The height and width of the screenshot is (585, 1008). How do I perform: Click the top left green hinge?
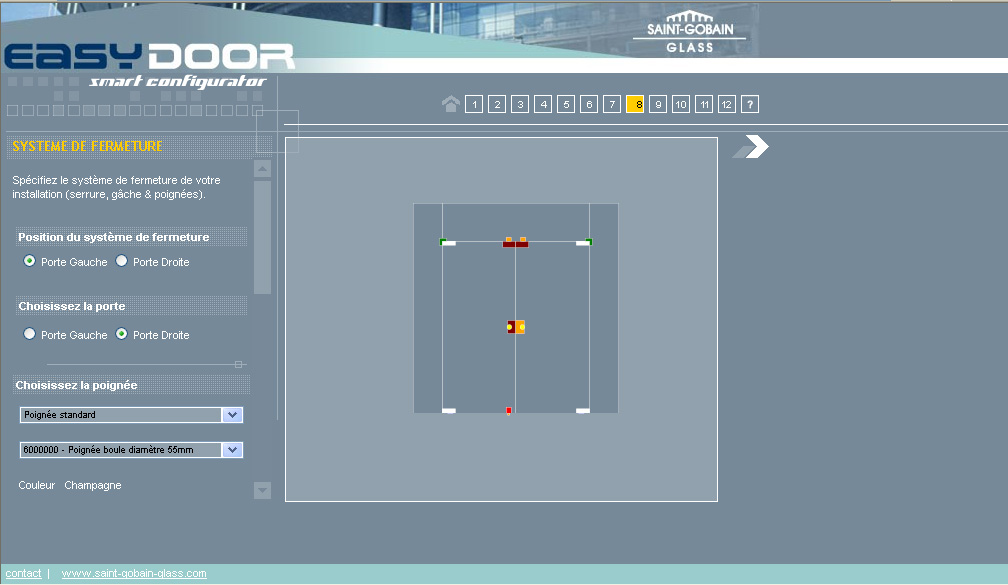tap(443, 241)
